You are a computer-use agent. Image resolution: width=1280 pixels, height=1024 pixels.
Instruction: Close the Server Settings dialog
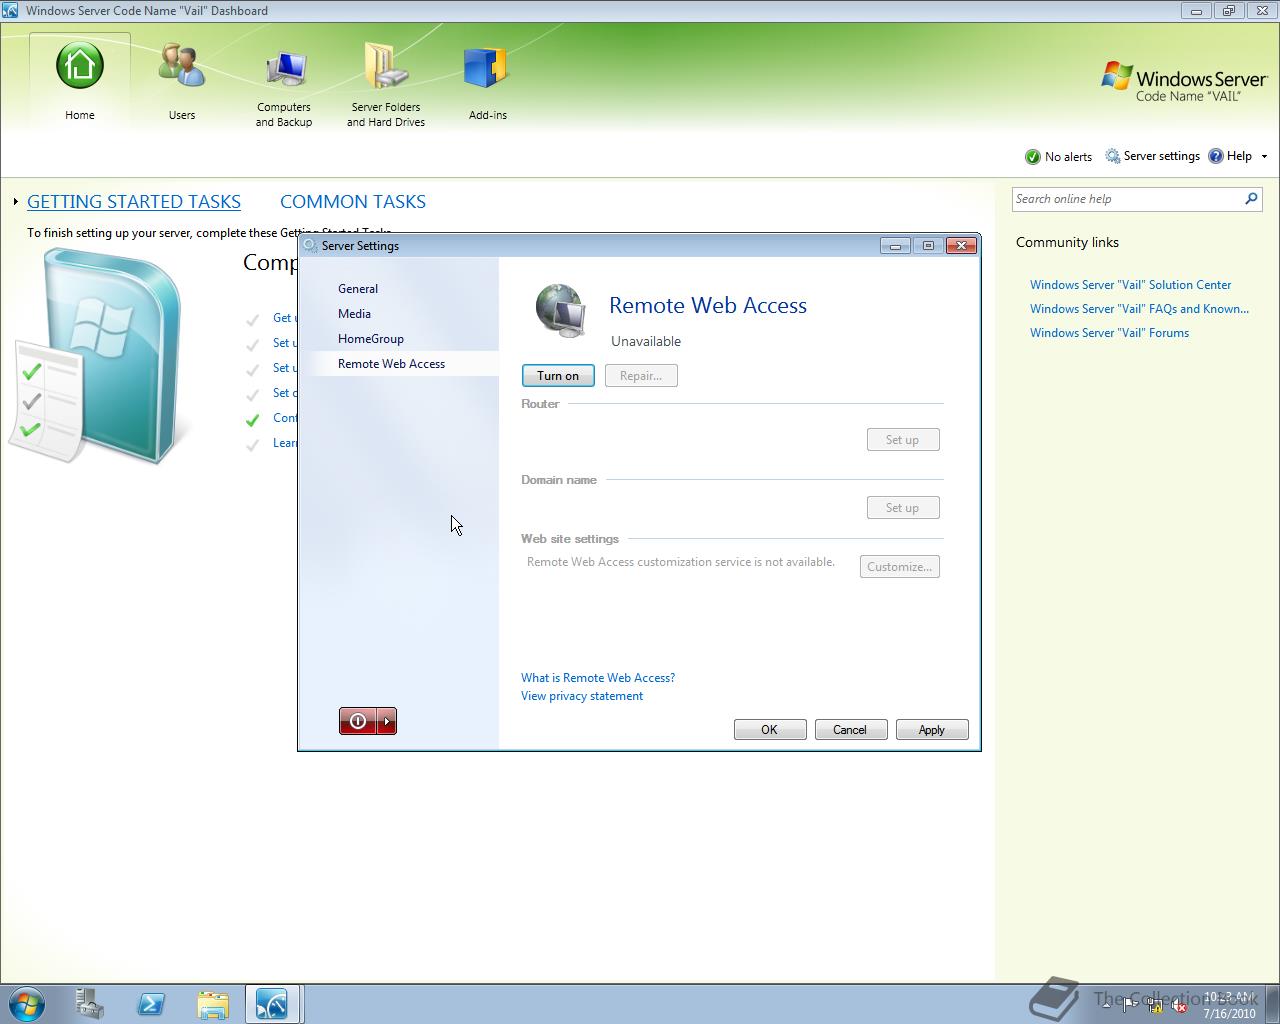click(x=961, y=246)
